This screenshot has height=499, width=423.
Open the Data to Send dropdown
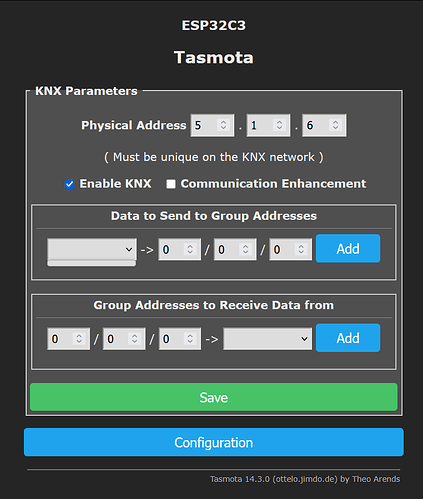92,249
